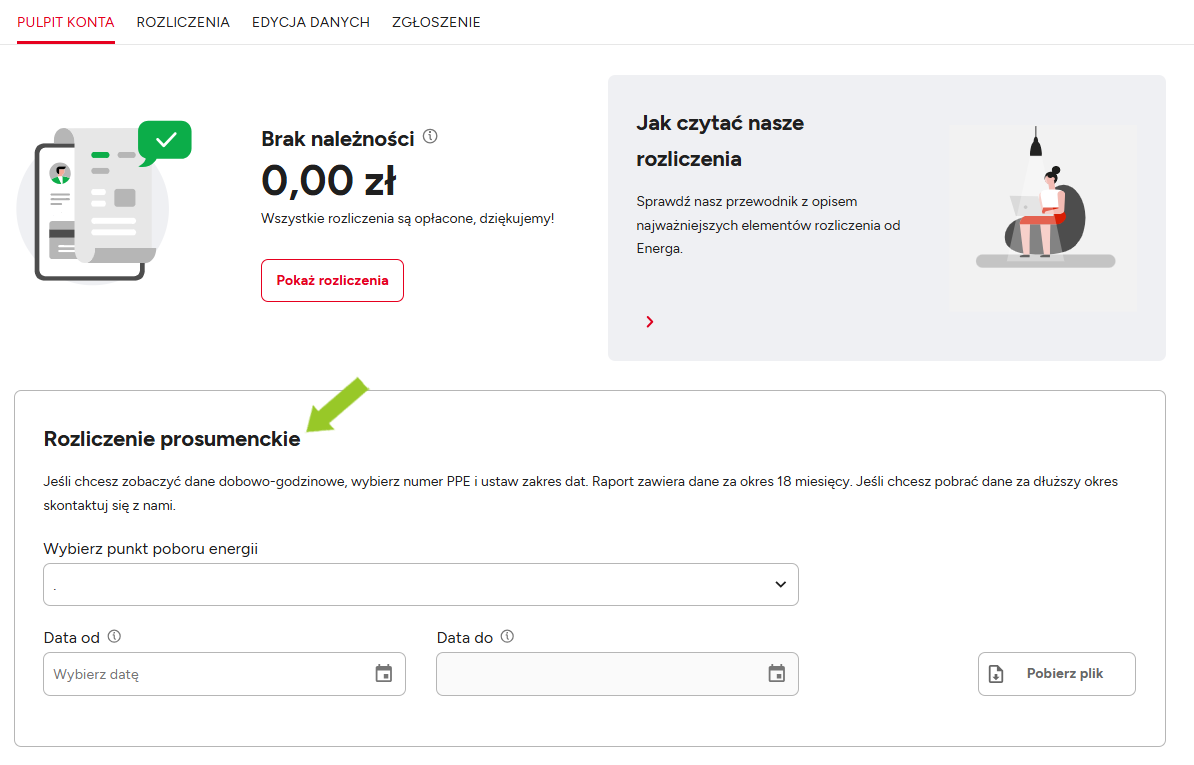Switch to the ROZLICZENIA tab
This screenshot has height=765, width=1194.
click(x=183, y=22)
